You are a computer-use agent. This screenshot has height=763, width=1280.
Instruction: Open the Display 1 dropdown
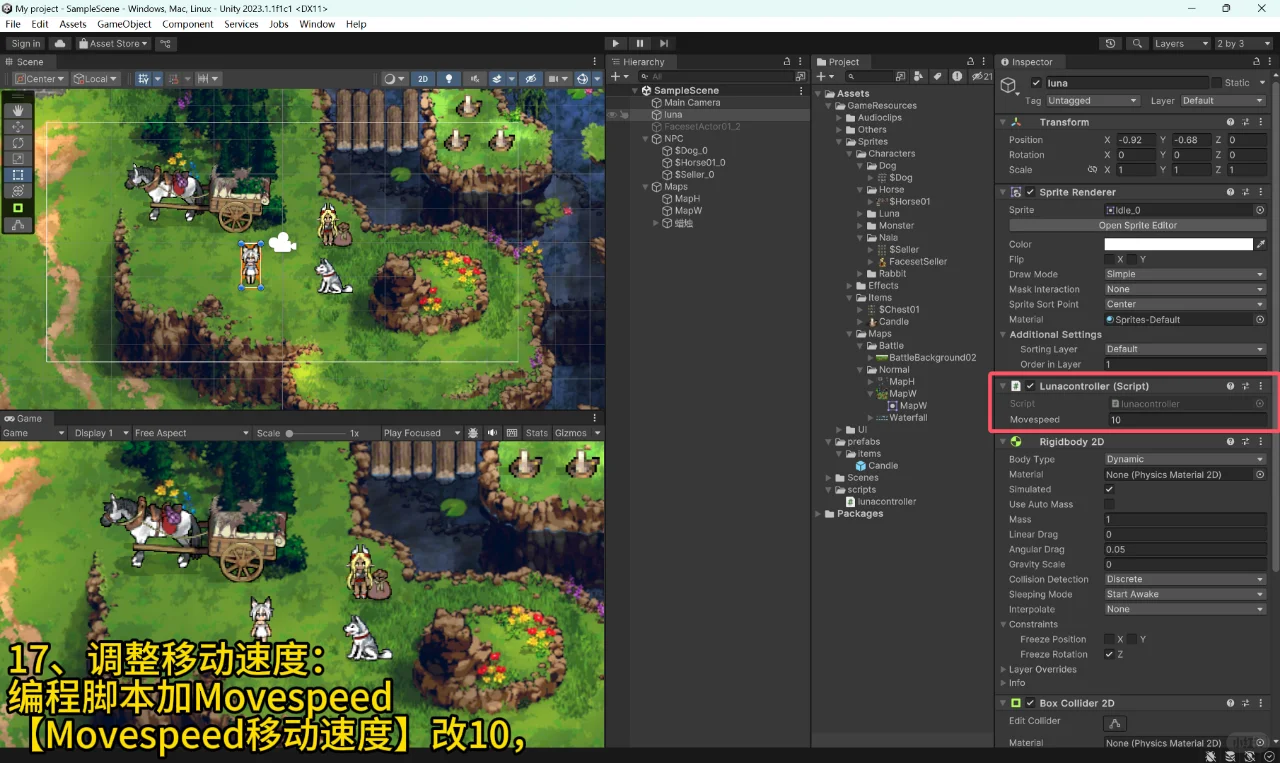101,433
